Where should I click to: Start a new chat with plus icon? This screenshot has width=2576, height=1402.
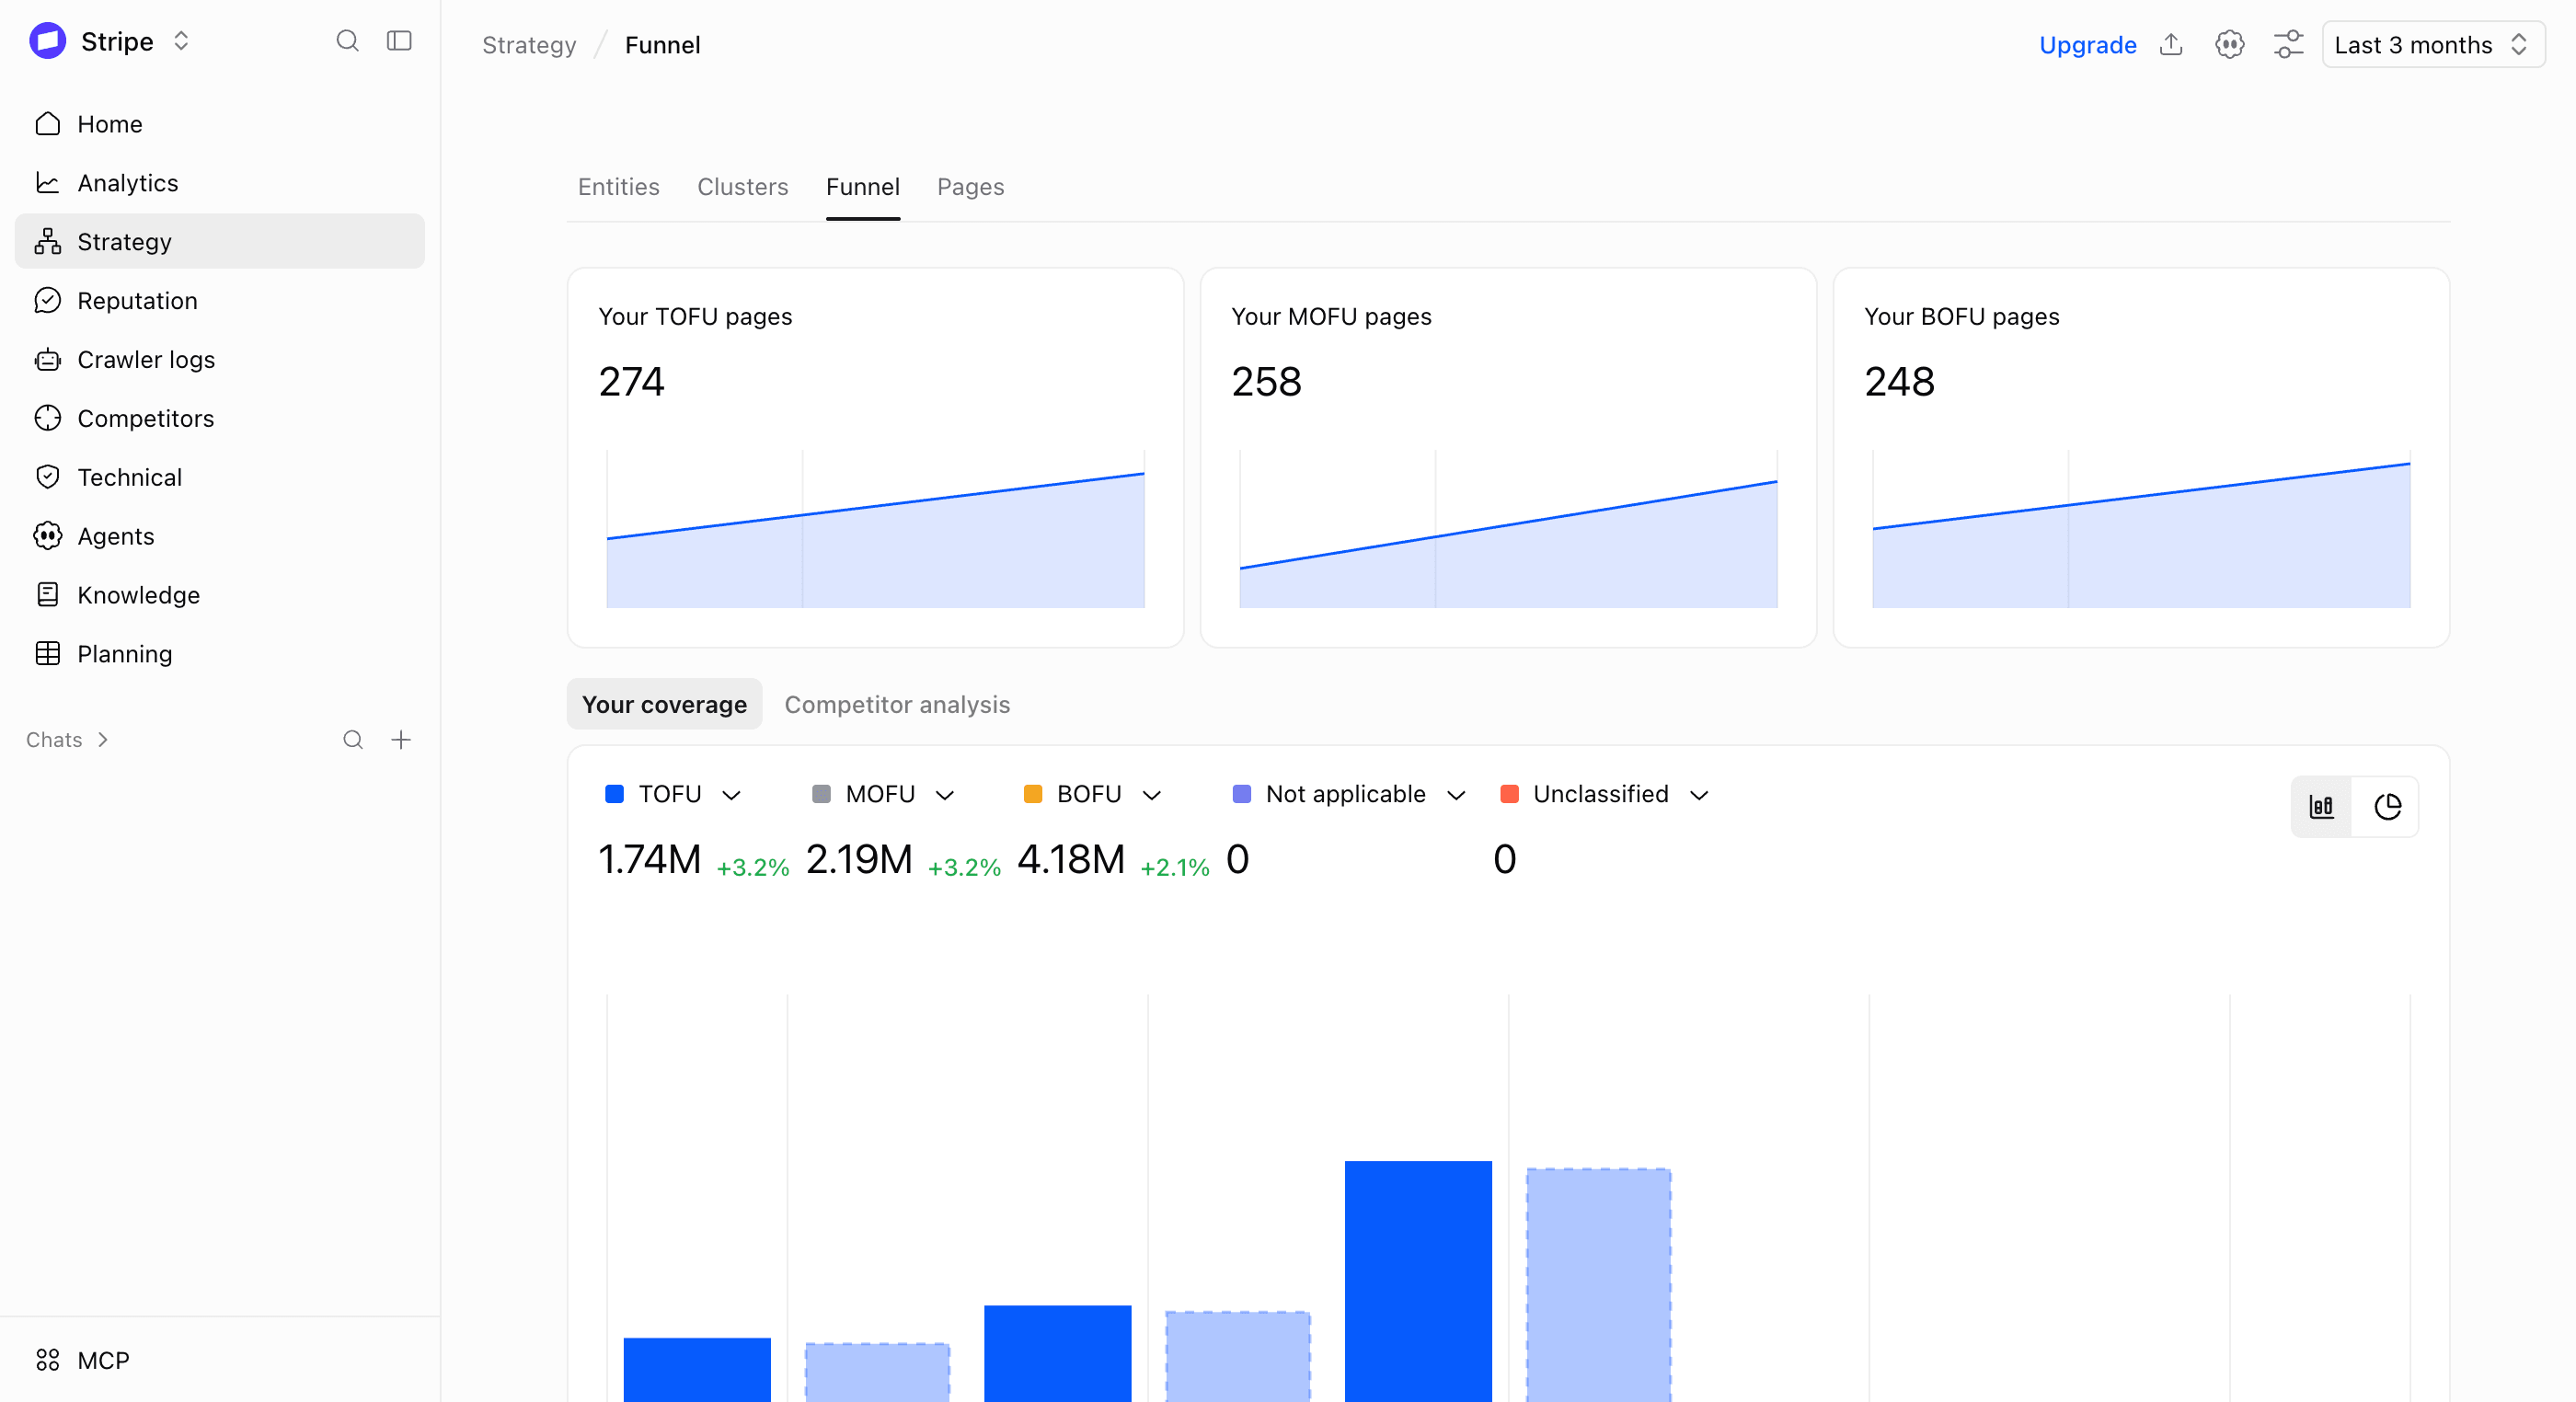[x=401, y=740]
